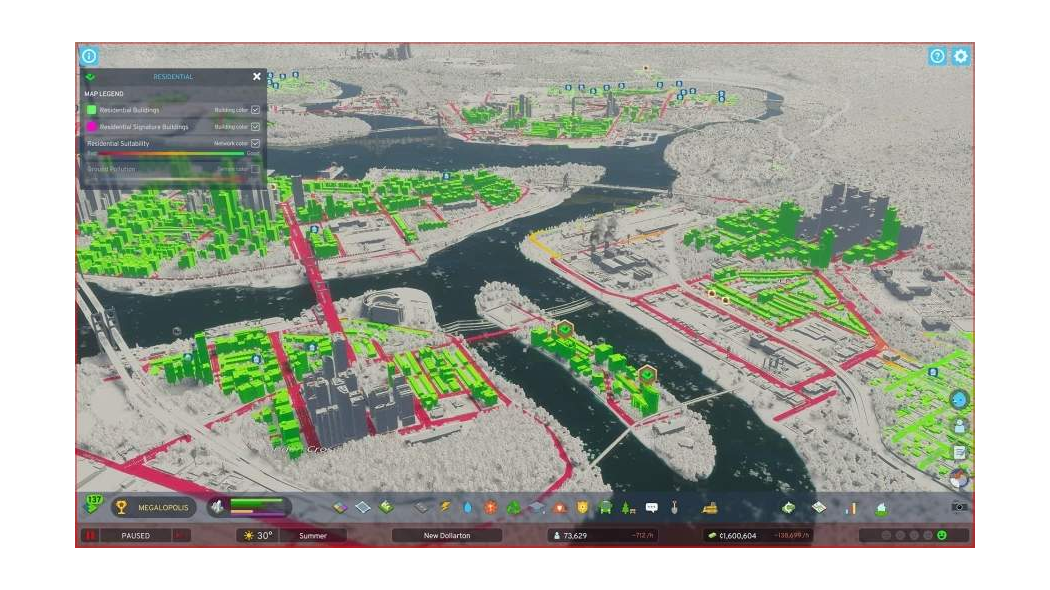Open the Fire & Rescue menu
1050x590 pixels.
point(559,508)
